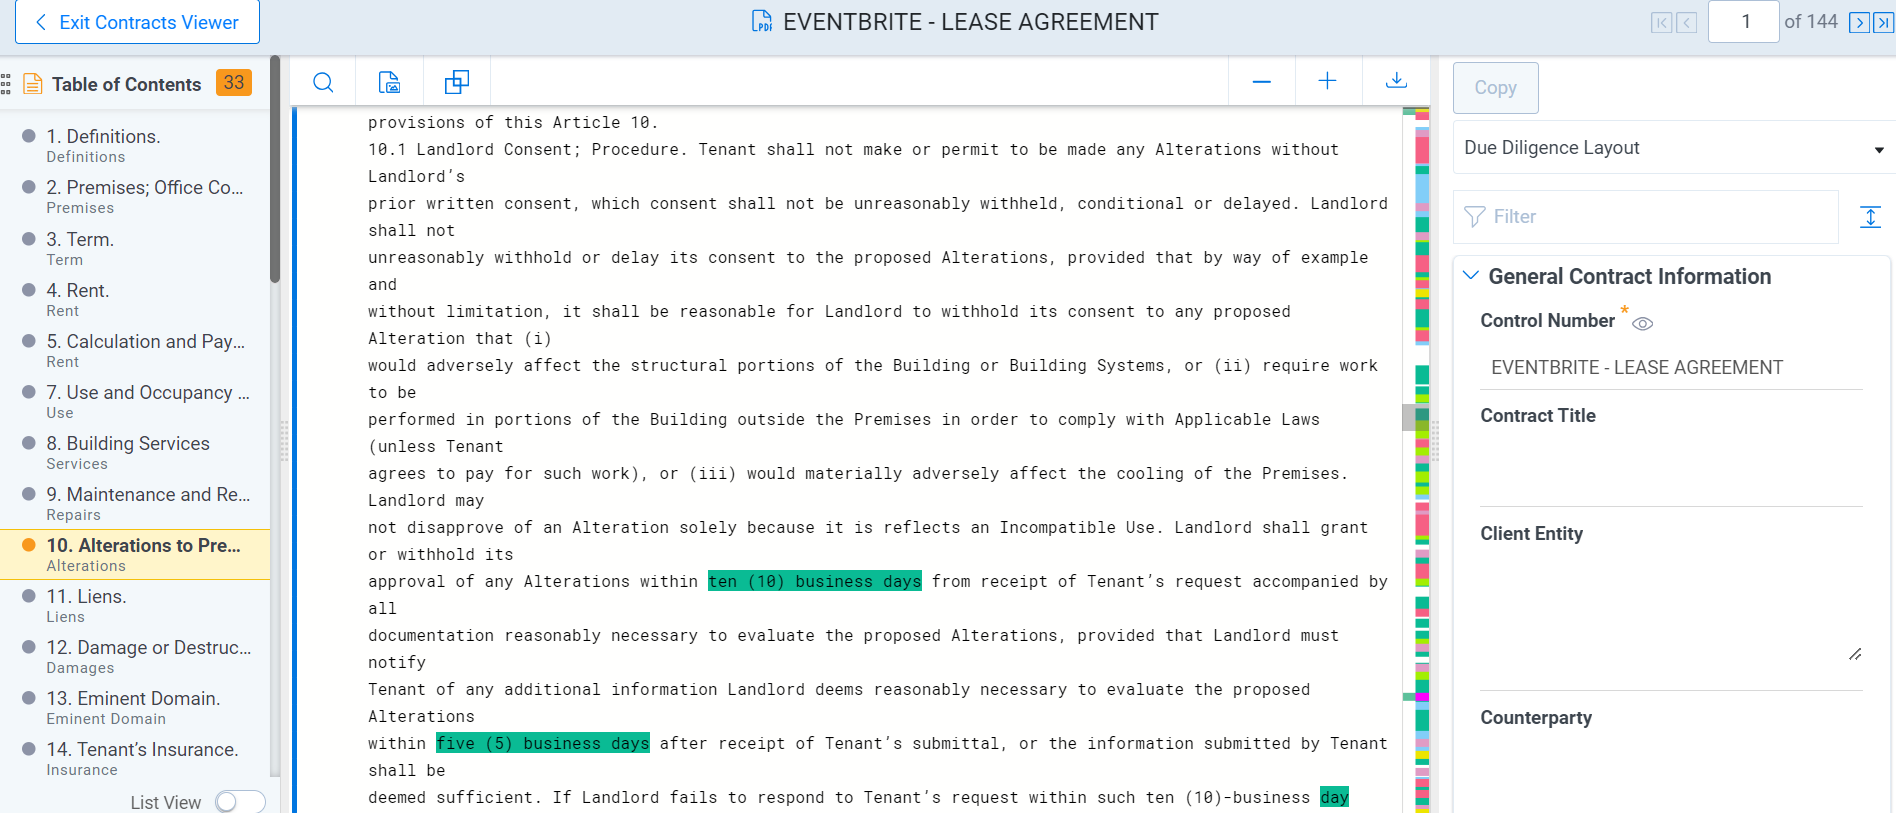Jump to last page icon

click(1883, 22)
